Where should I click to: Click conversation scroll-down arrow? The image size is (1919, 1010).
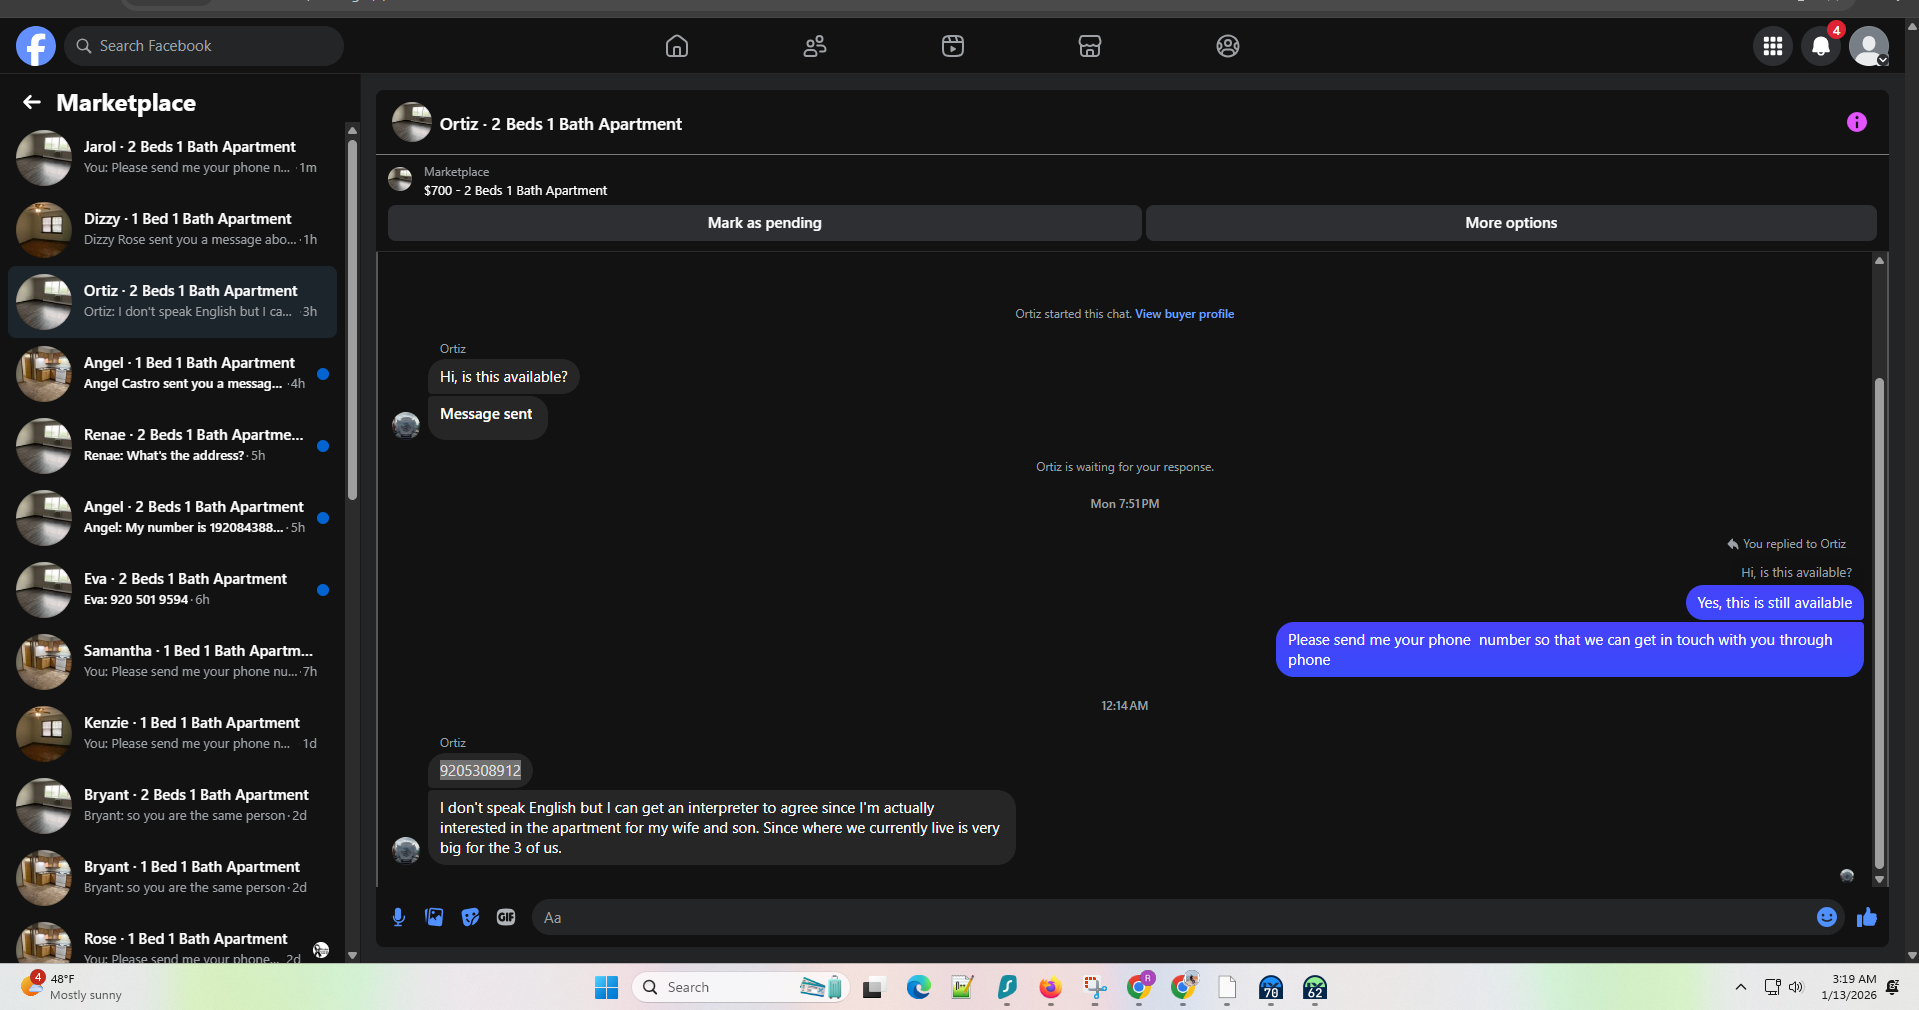pos(1879,880)
